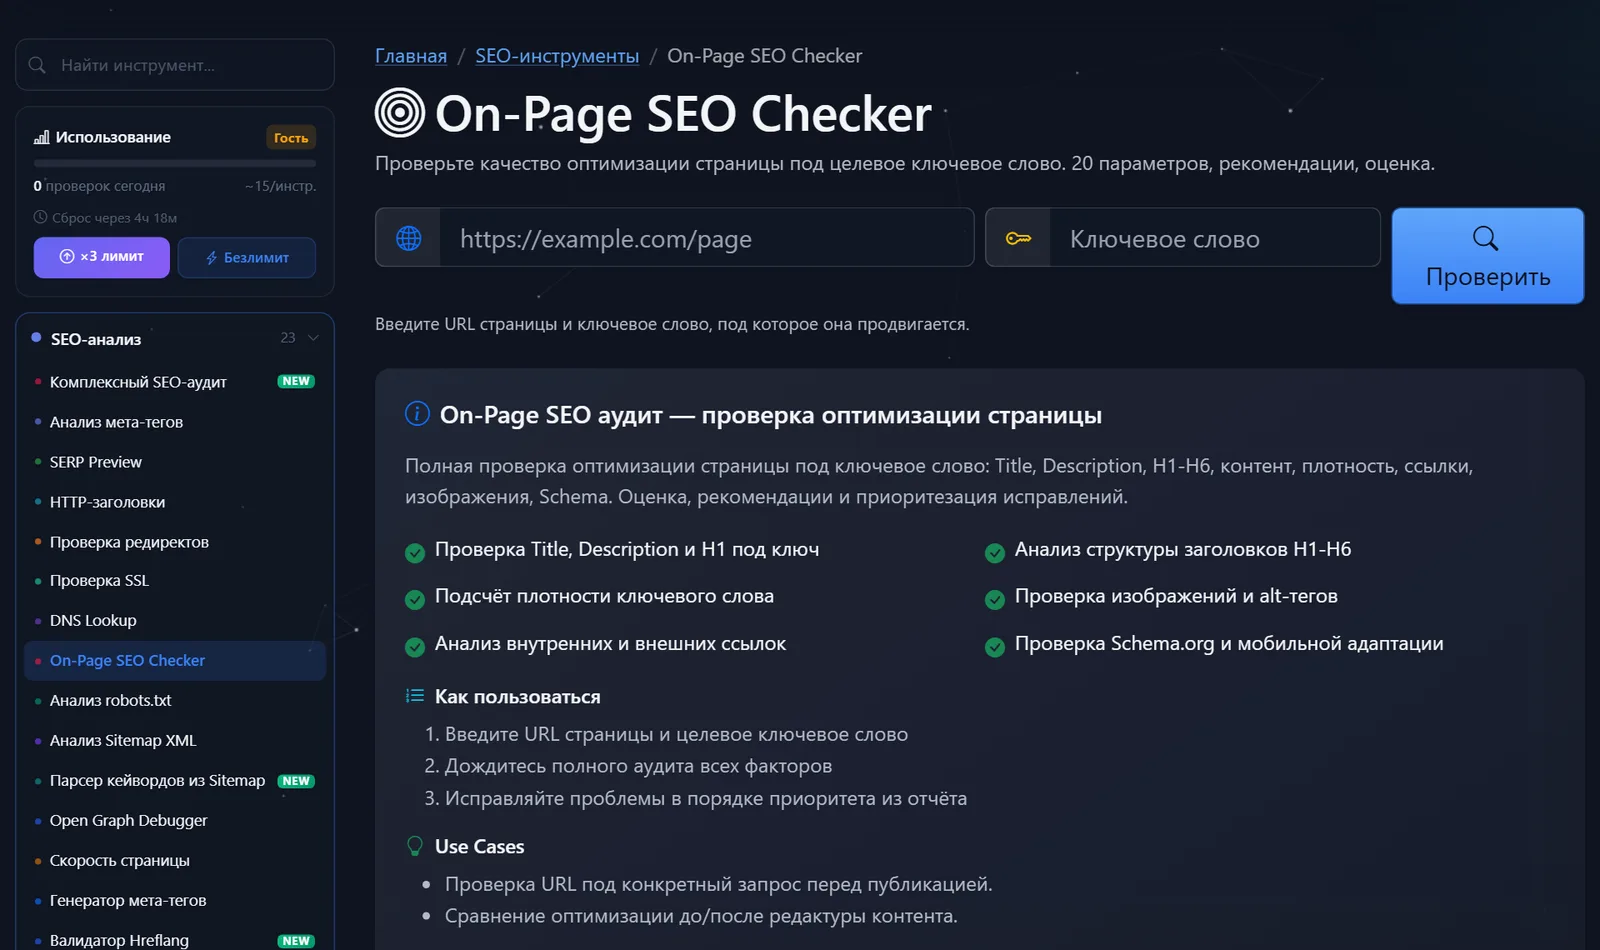This screenshot has height=950, width=1600.
Task: Open Анализ мета-тегов tool
Action: pos(175,422)
